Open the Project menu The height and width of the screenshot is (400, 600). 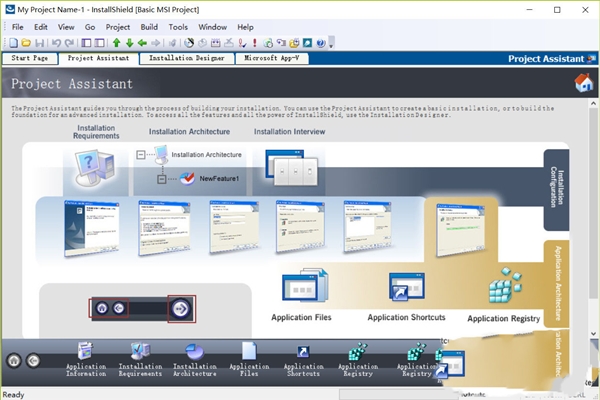pyautogui.click(x=118, y=27)
